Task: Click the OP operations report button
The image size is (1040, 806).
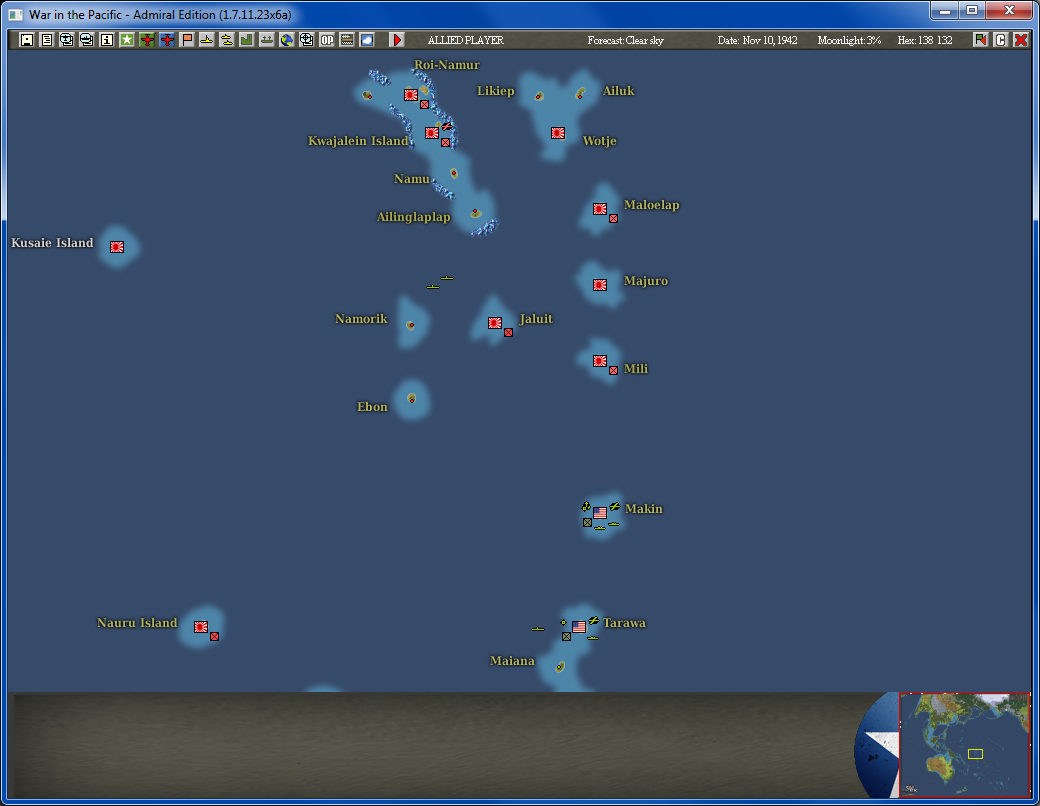Action: [x=326, y=40]
